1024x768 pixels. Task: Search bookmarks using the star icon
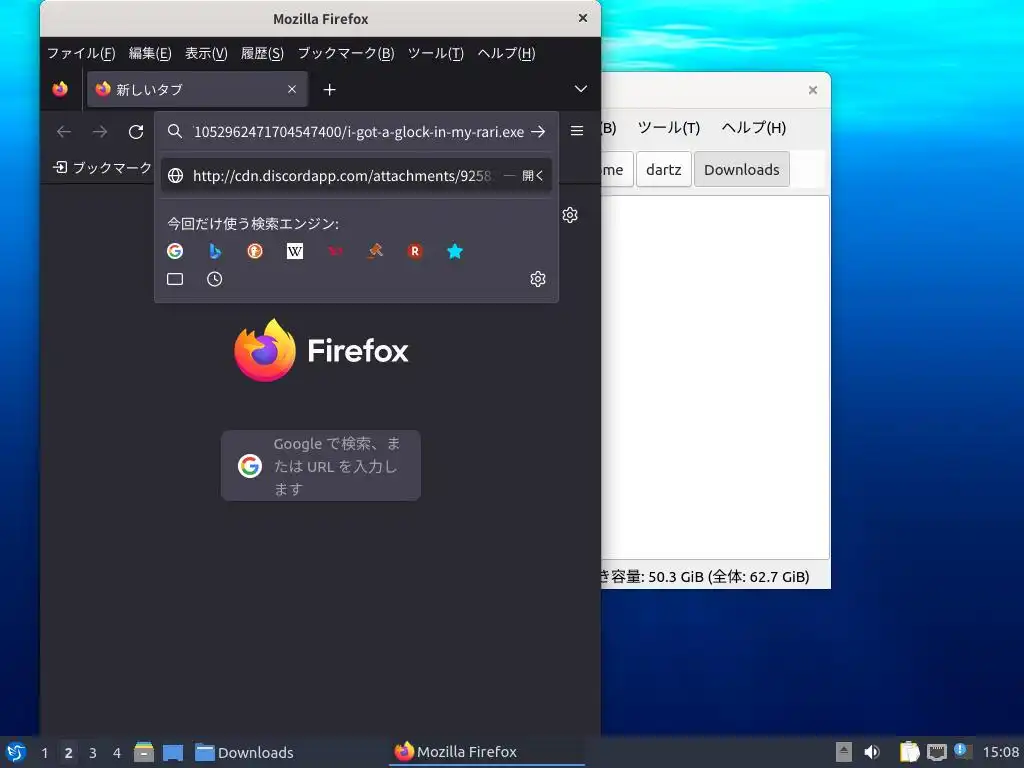[455, 251]
